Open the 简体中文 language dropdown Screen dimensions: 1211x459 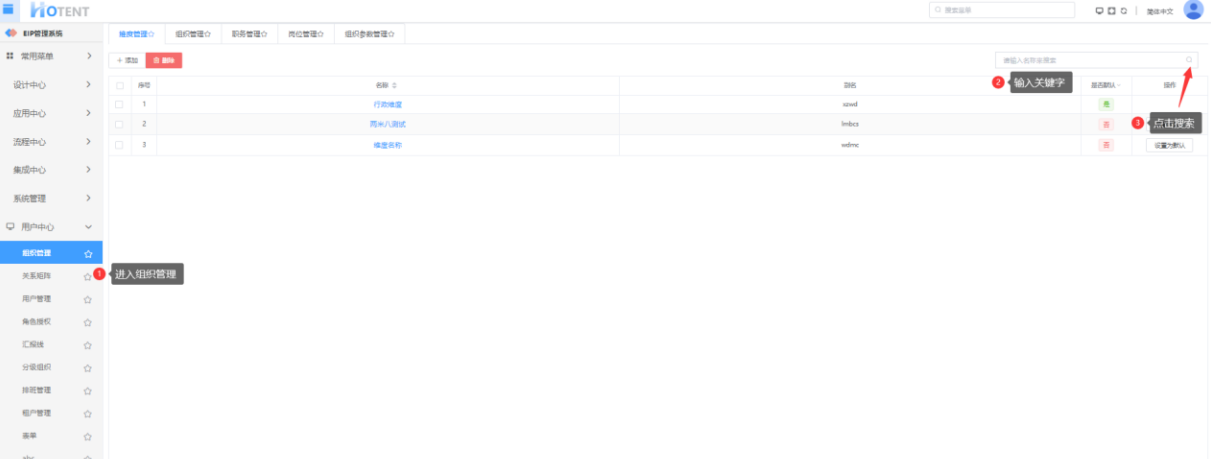1159,11
